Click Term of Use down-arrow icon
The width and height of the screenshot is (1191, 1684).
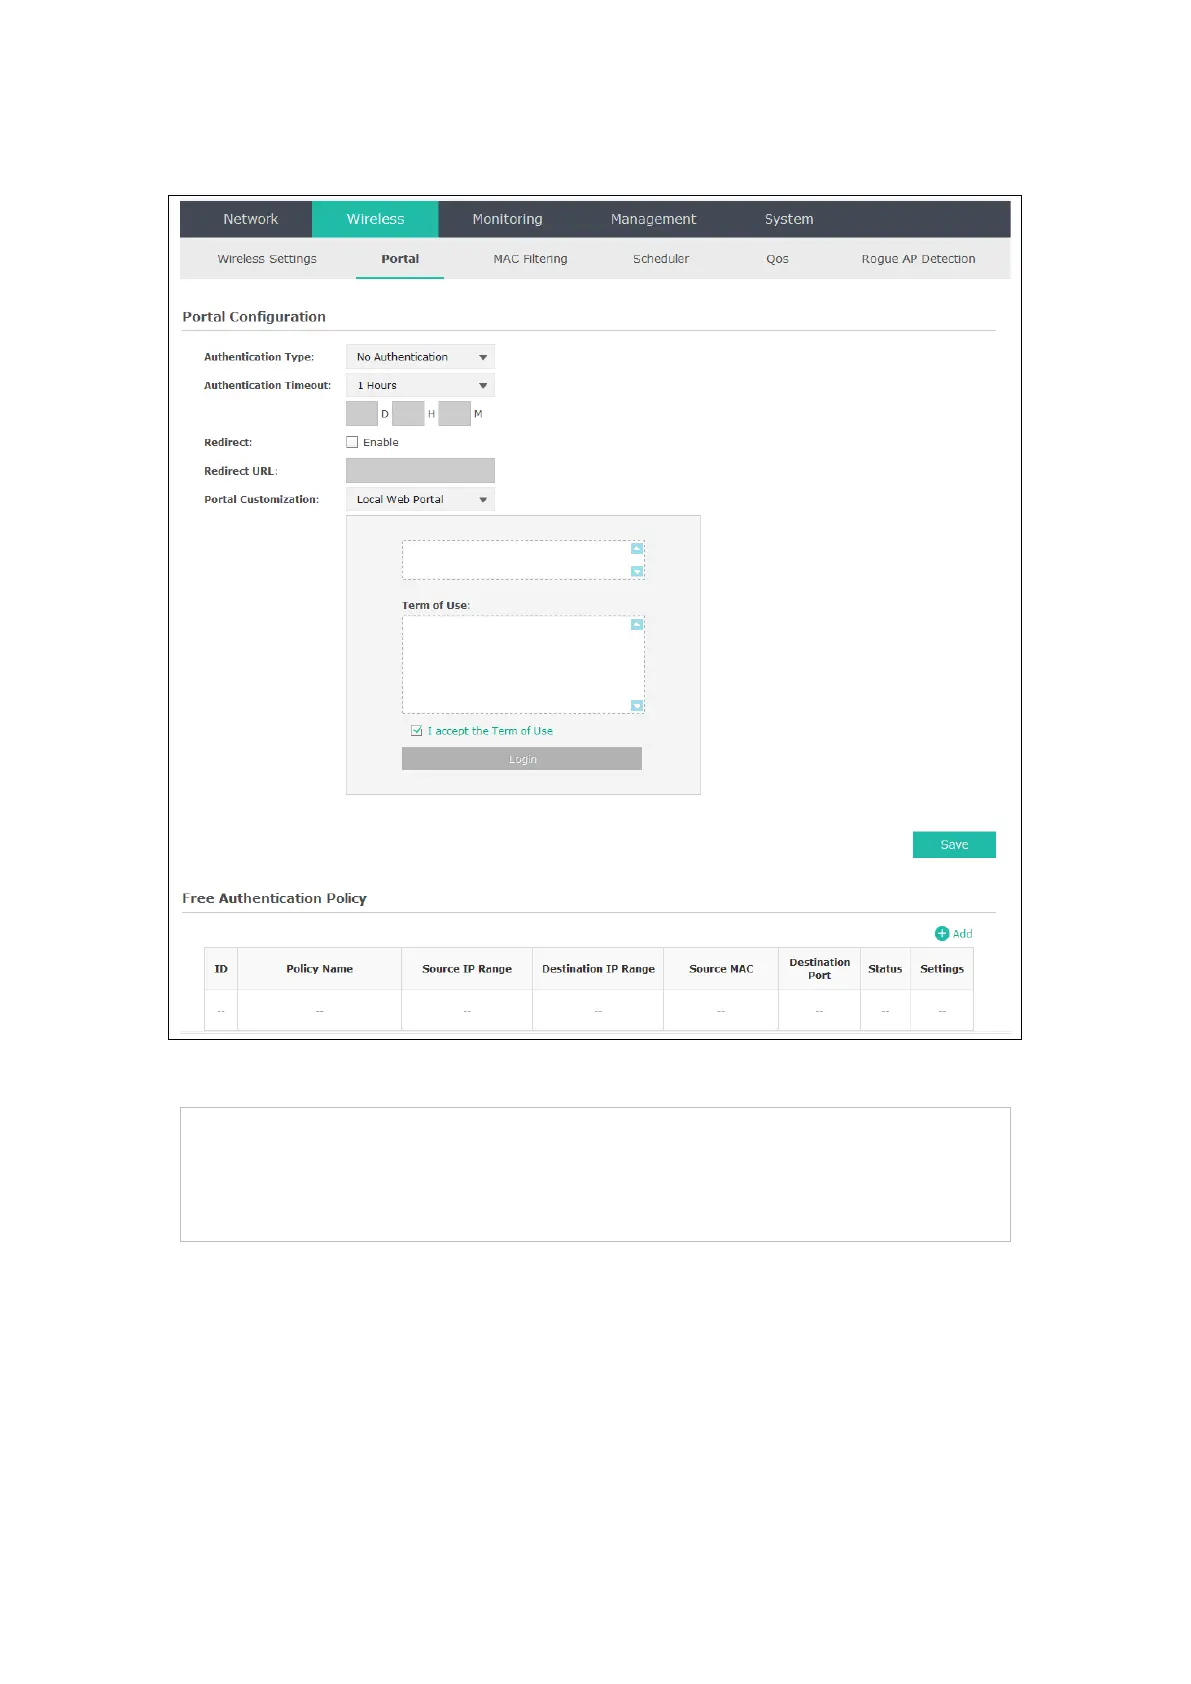coord(637,705)
